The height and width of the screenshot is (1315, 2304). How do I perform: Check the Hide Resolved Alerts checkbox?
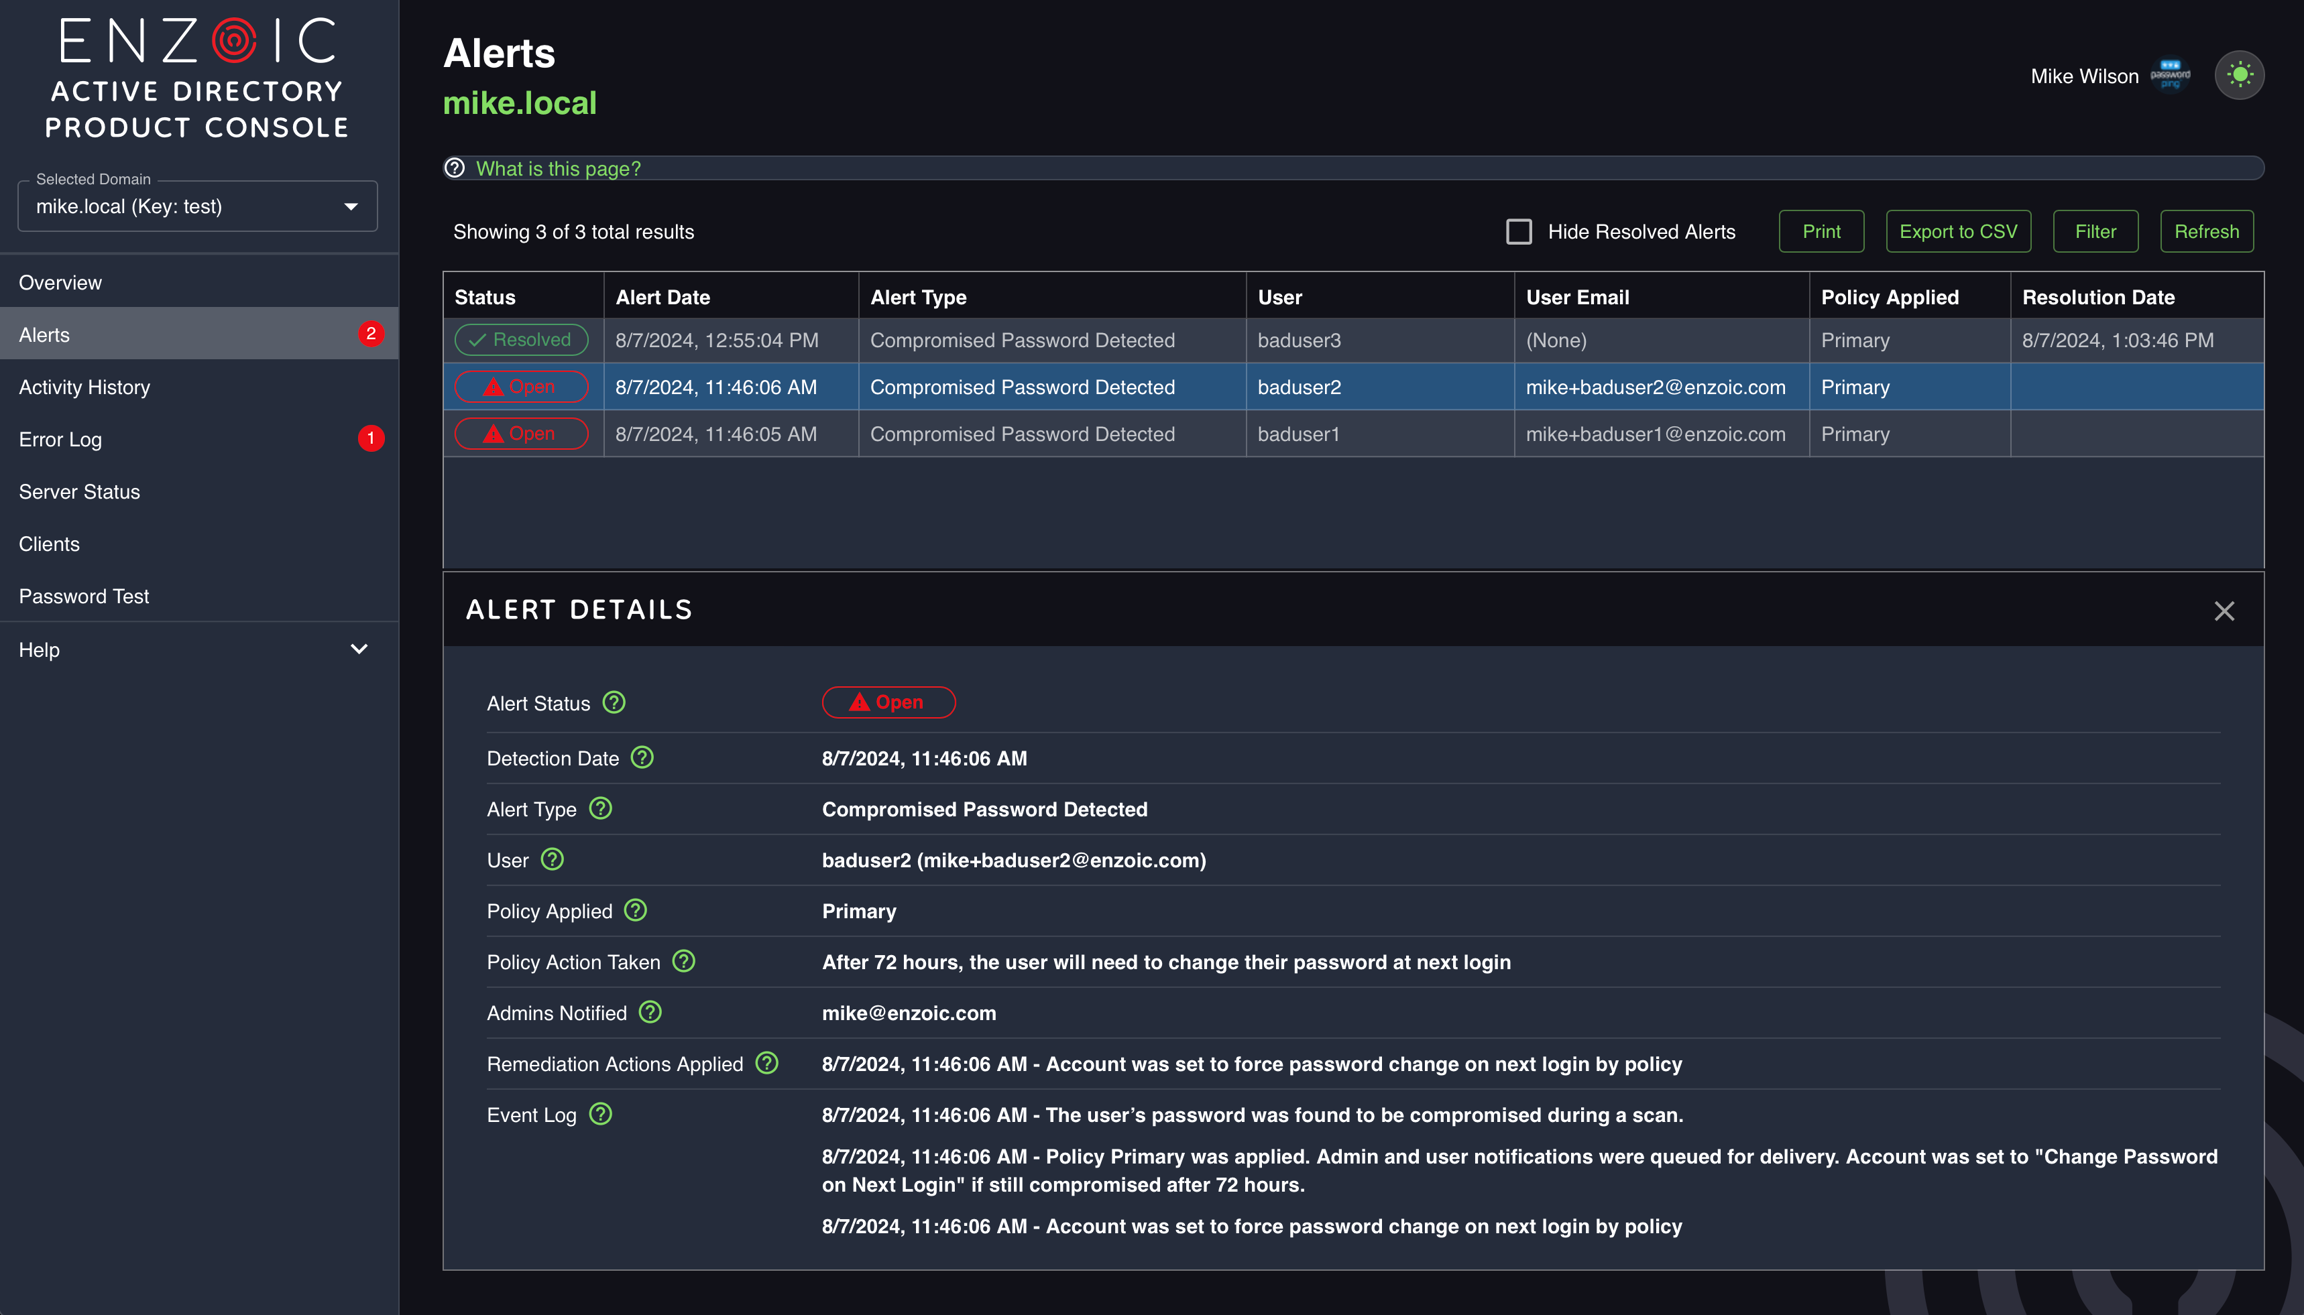(x=1518, y=232)
